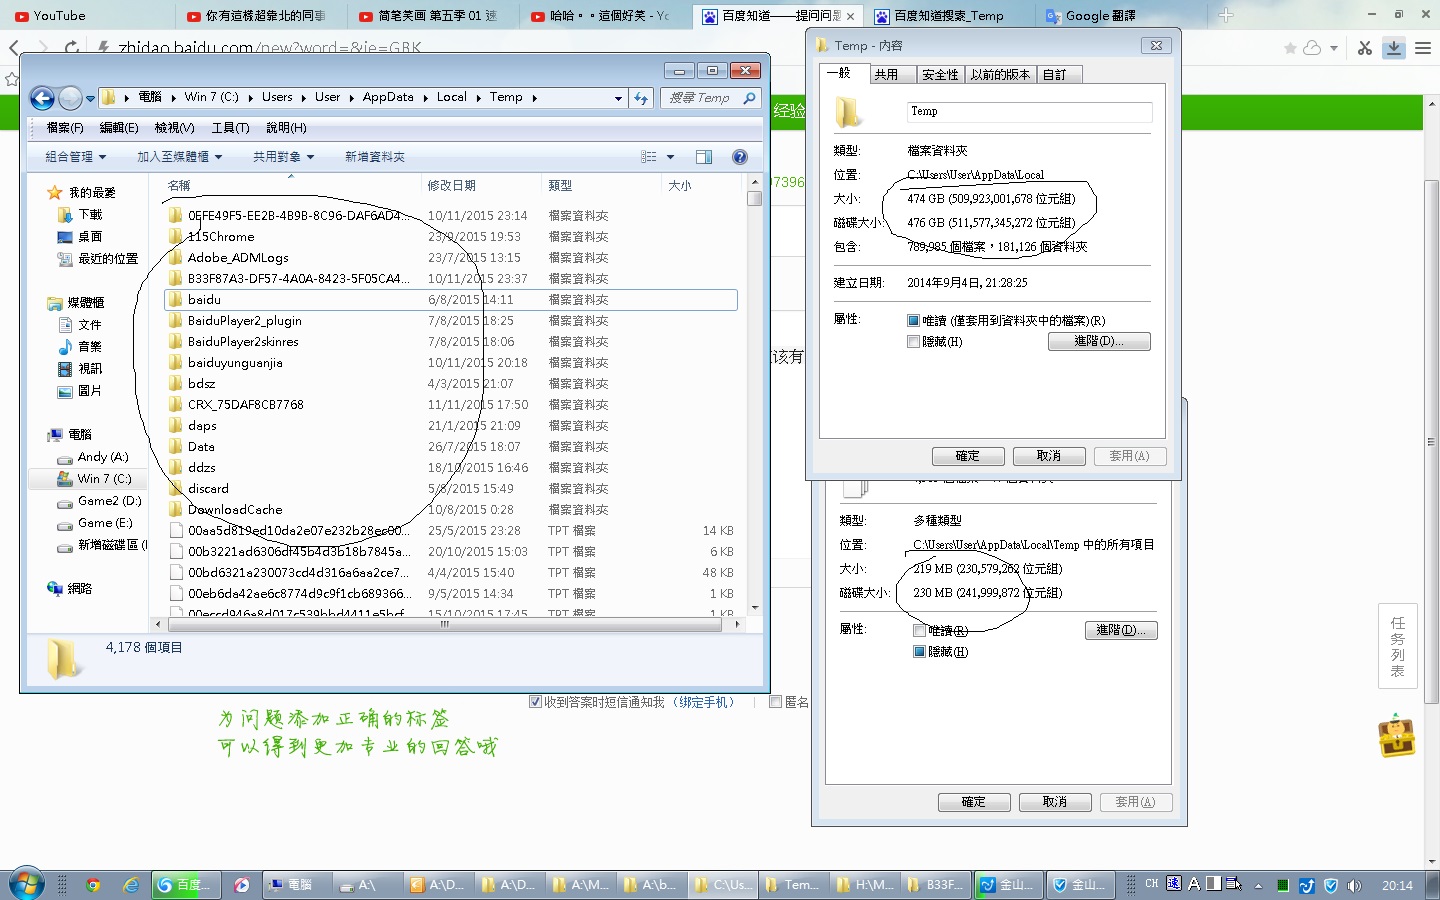
Task: Toggle 唯讀(R) checkbox in the rear properties dialog
Action: coord(919,631)
